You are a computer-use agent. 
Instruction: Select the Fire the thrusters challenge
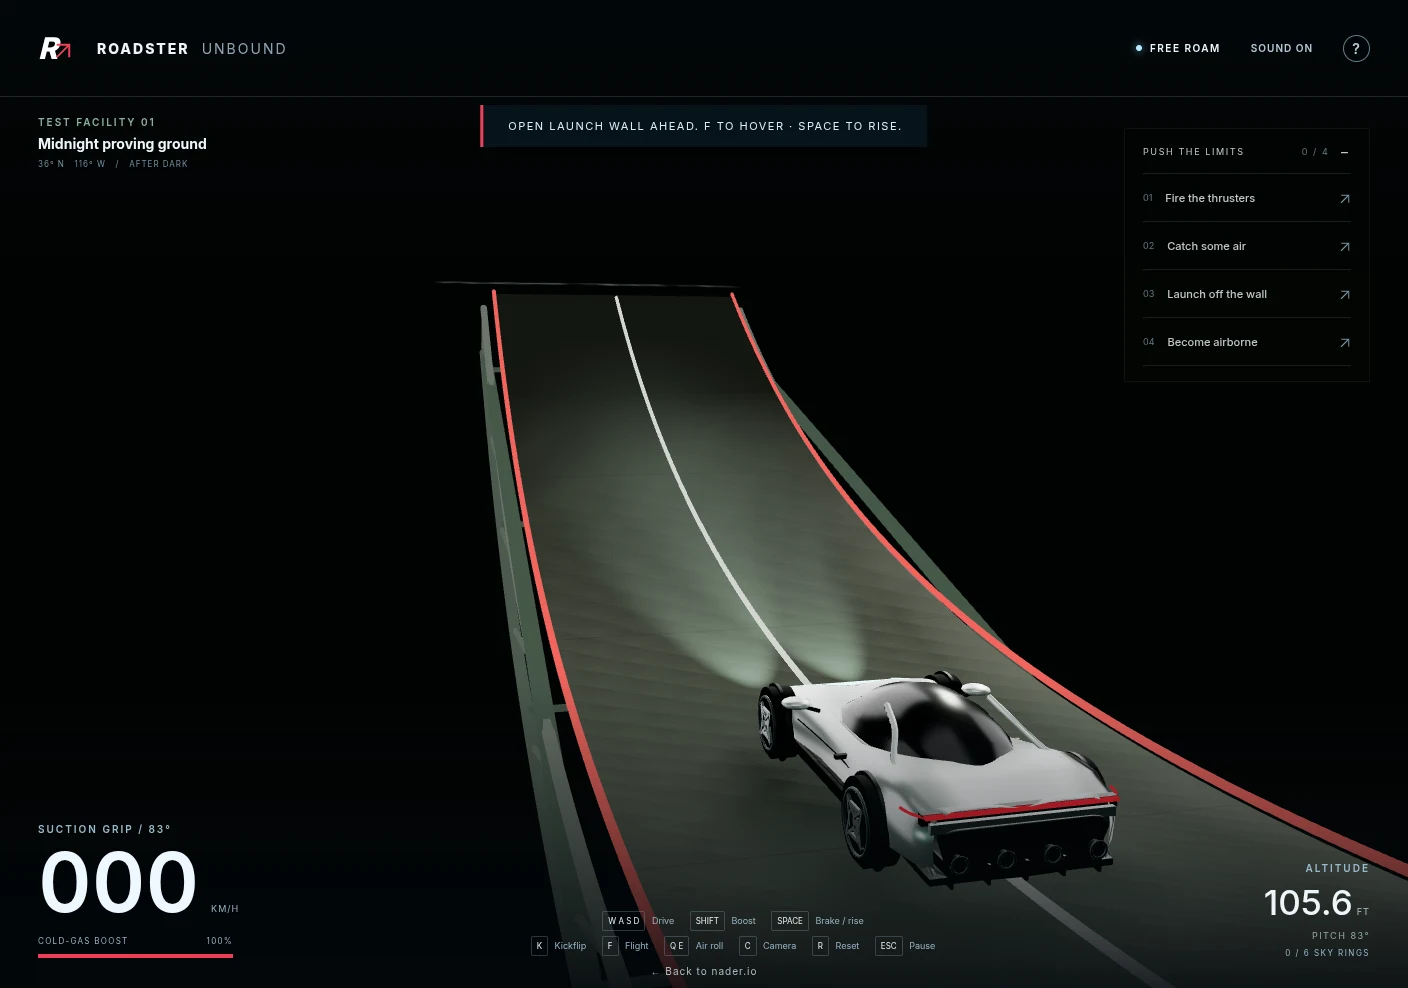click(x=1247, y=198)
